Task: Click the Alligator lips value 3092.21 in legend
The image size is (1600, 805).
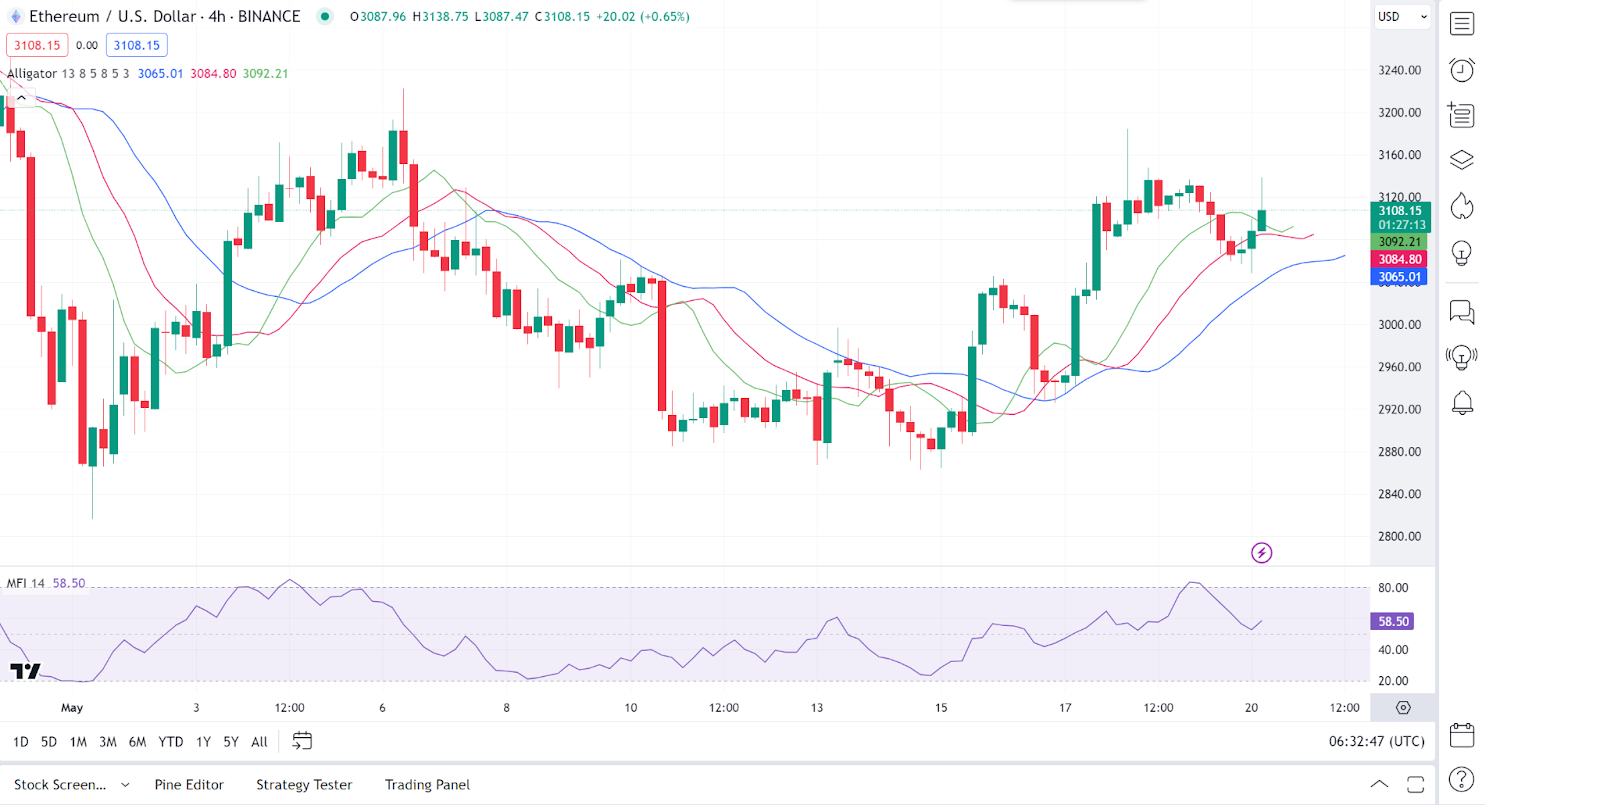Action: pyautogui.click(x=265, y=74)
